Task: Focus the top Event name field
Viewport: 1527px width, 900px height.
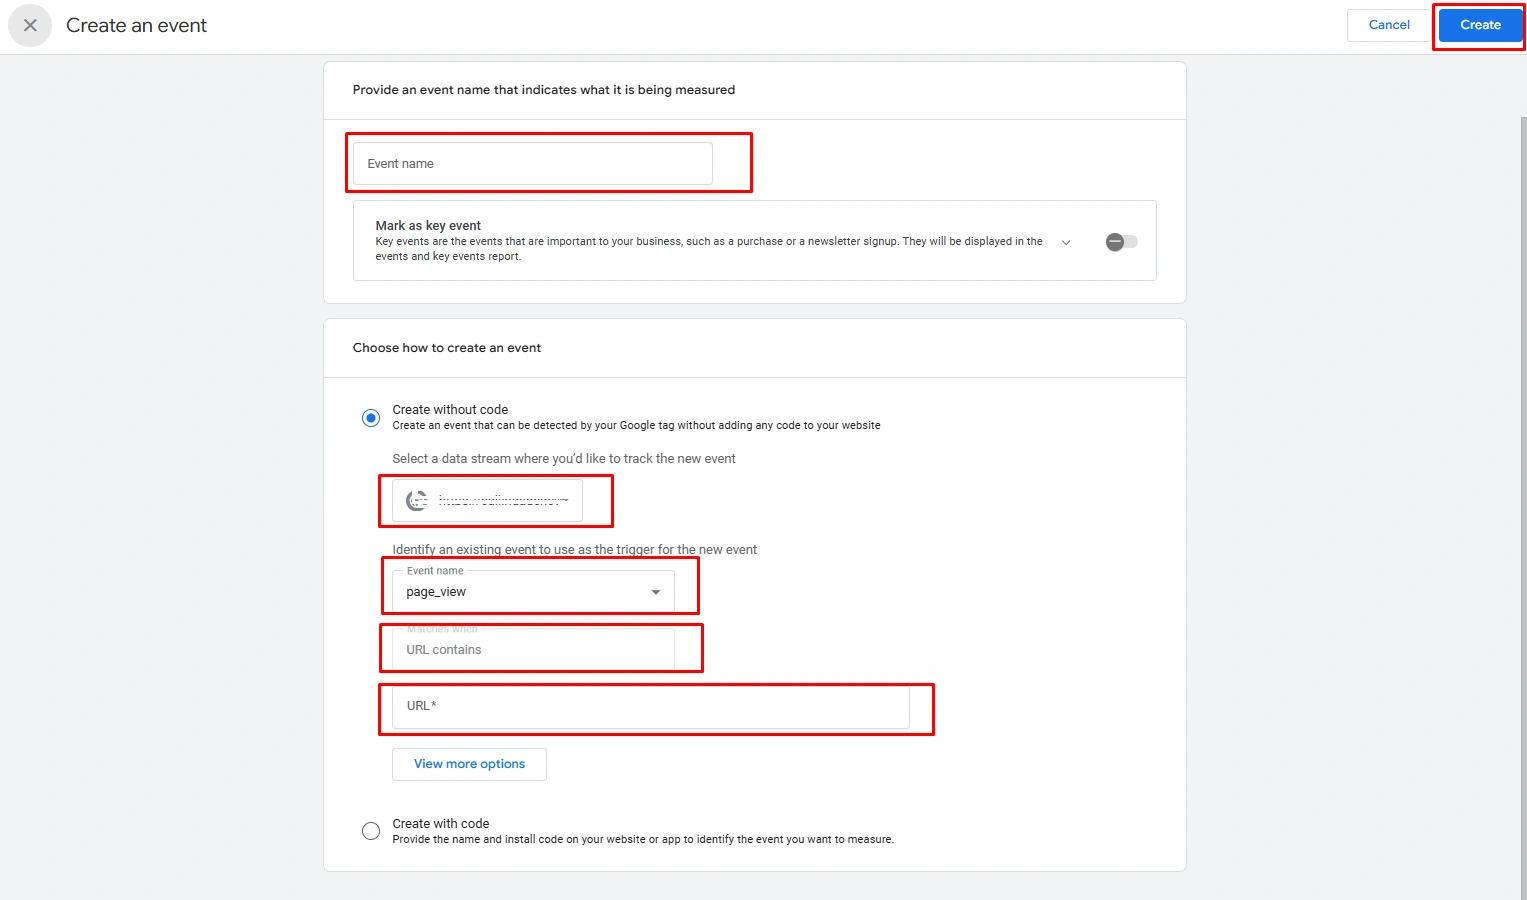Action: 533,163
